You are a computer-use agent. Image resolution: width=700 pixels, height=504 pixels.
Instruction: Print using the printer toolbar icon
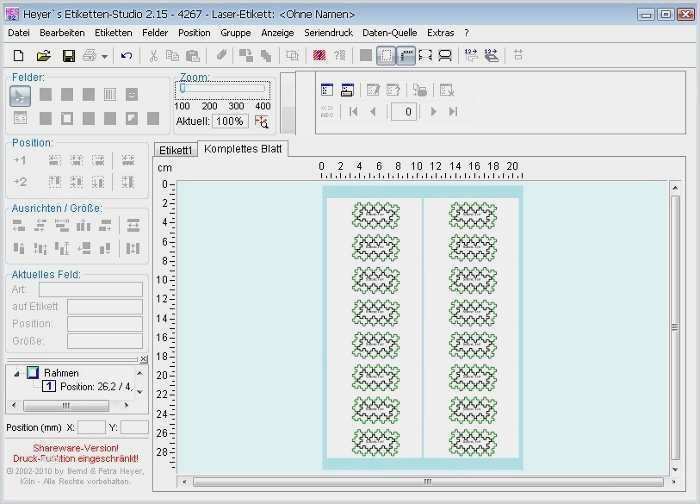click(90, 56)
